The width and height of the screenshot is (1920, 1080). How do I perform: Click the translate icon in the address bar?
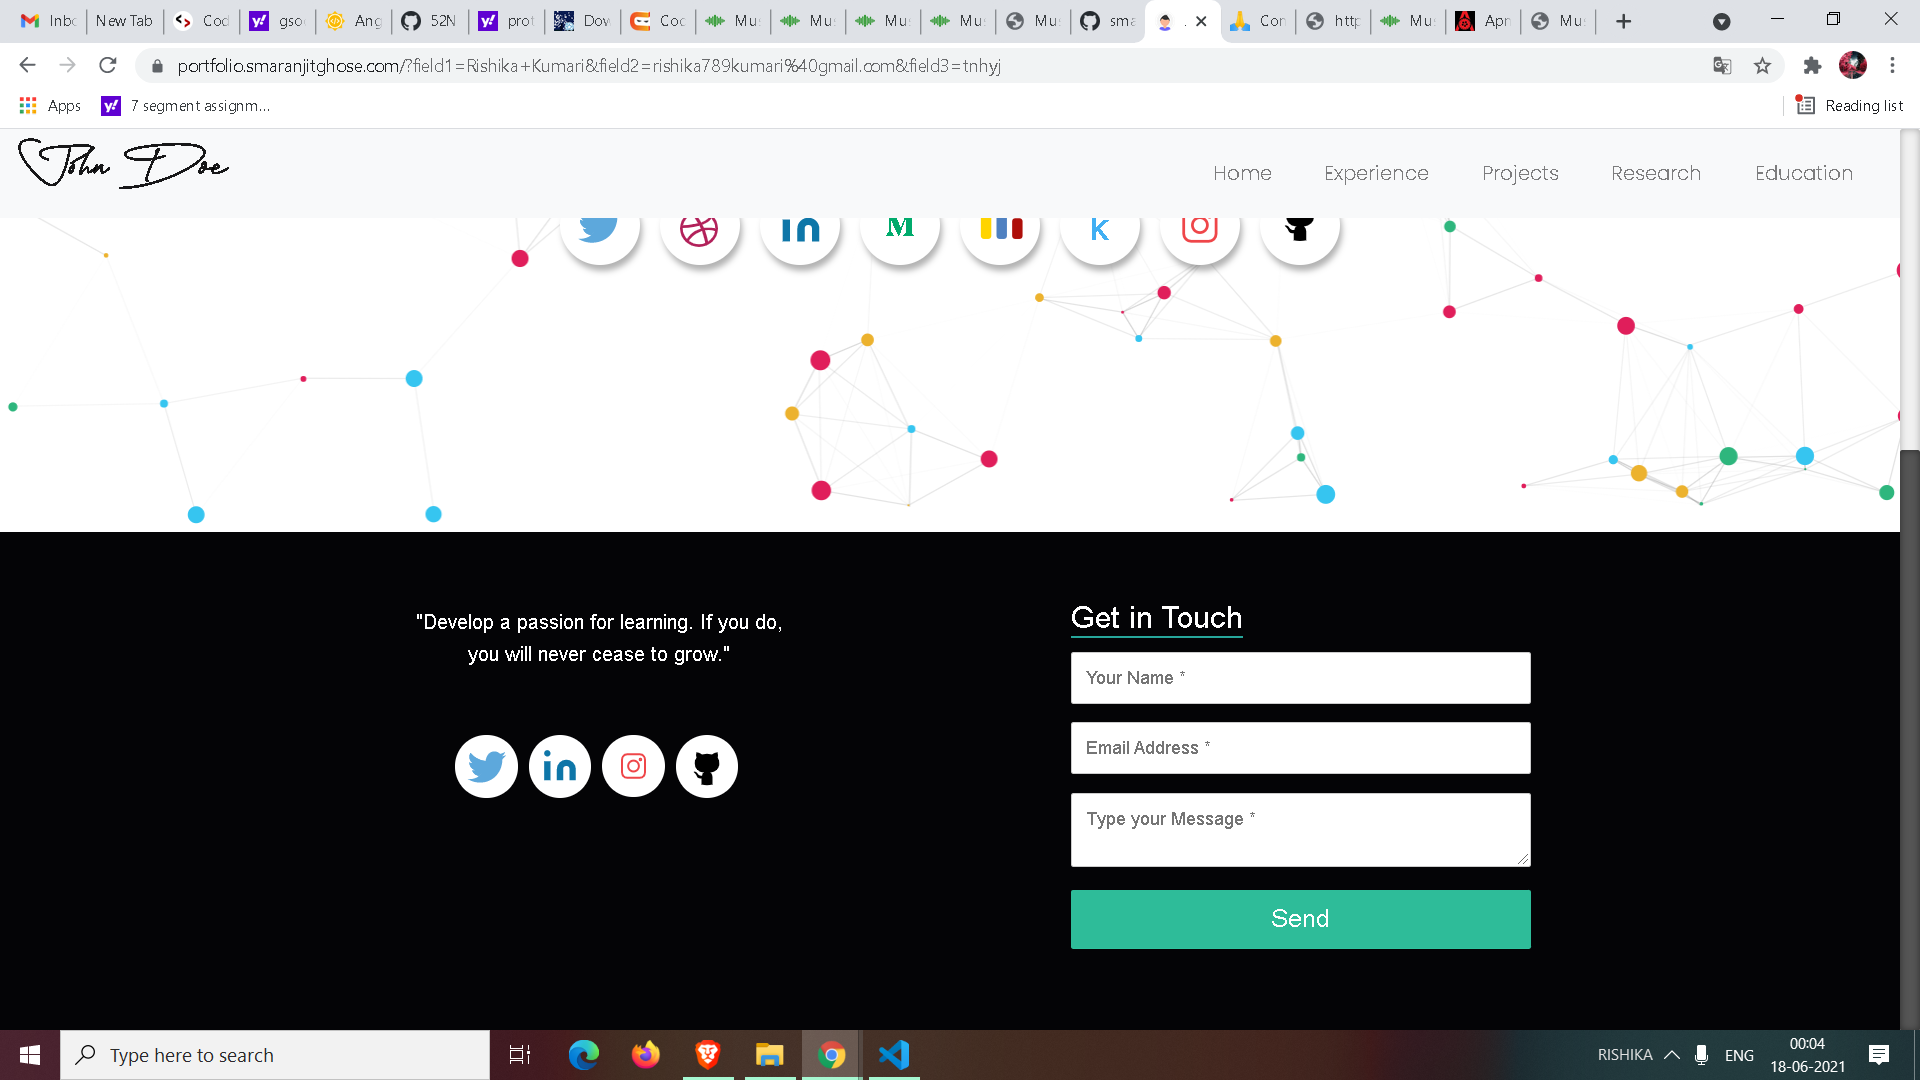[1721, 65]
